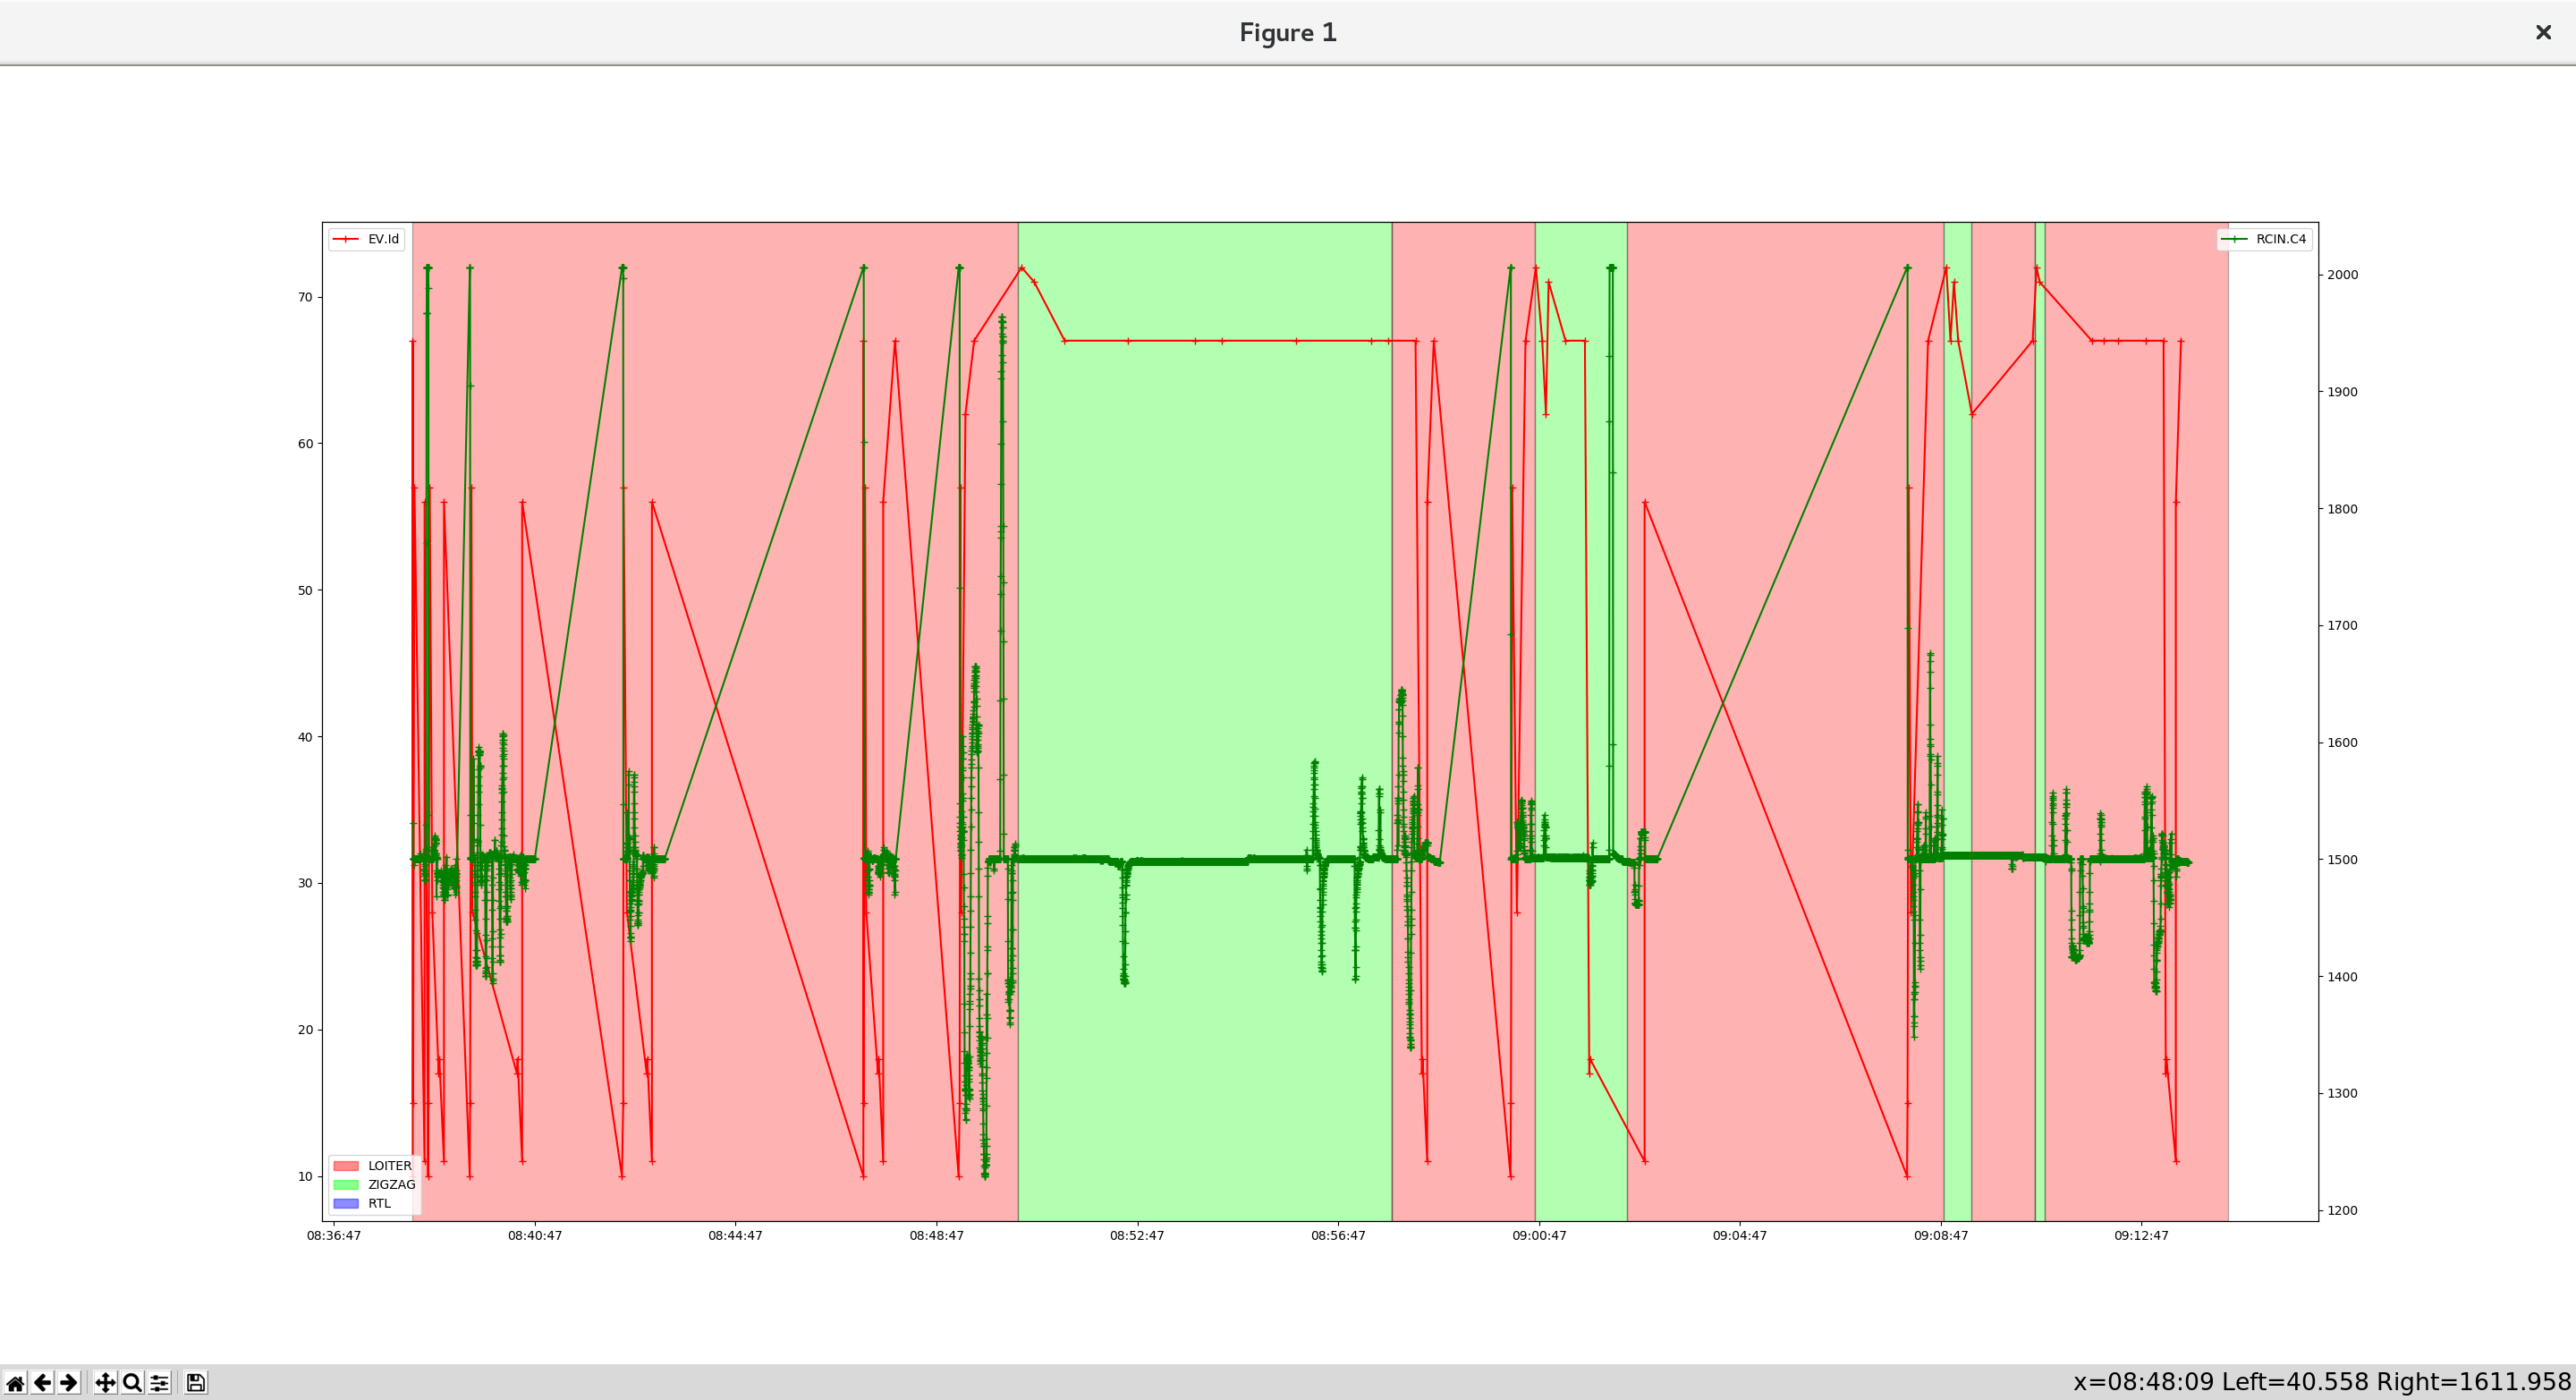Click the left axis value 30
Screen dimensions: 2576x1400
305,883
